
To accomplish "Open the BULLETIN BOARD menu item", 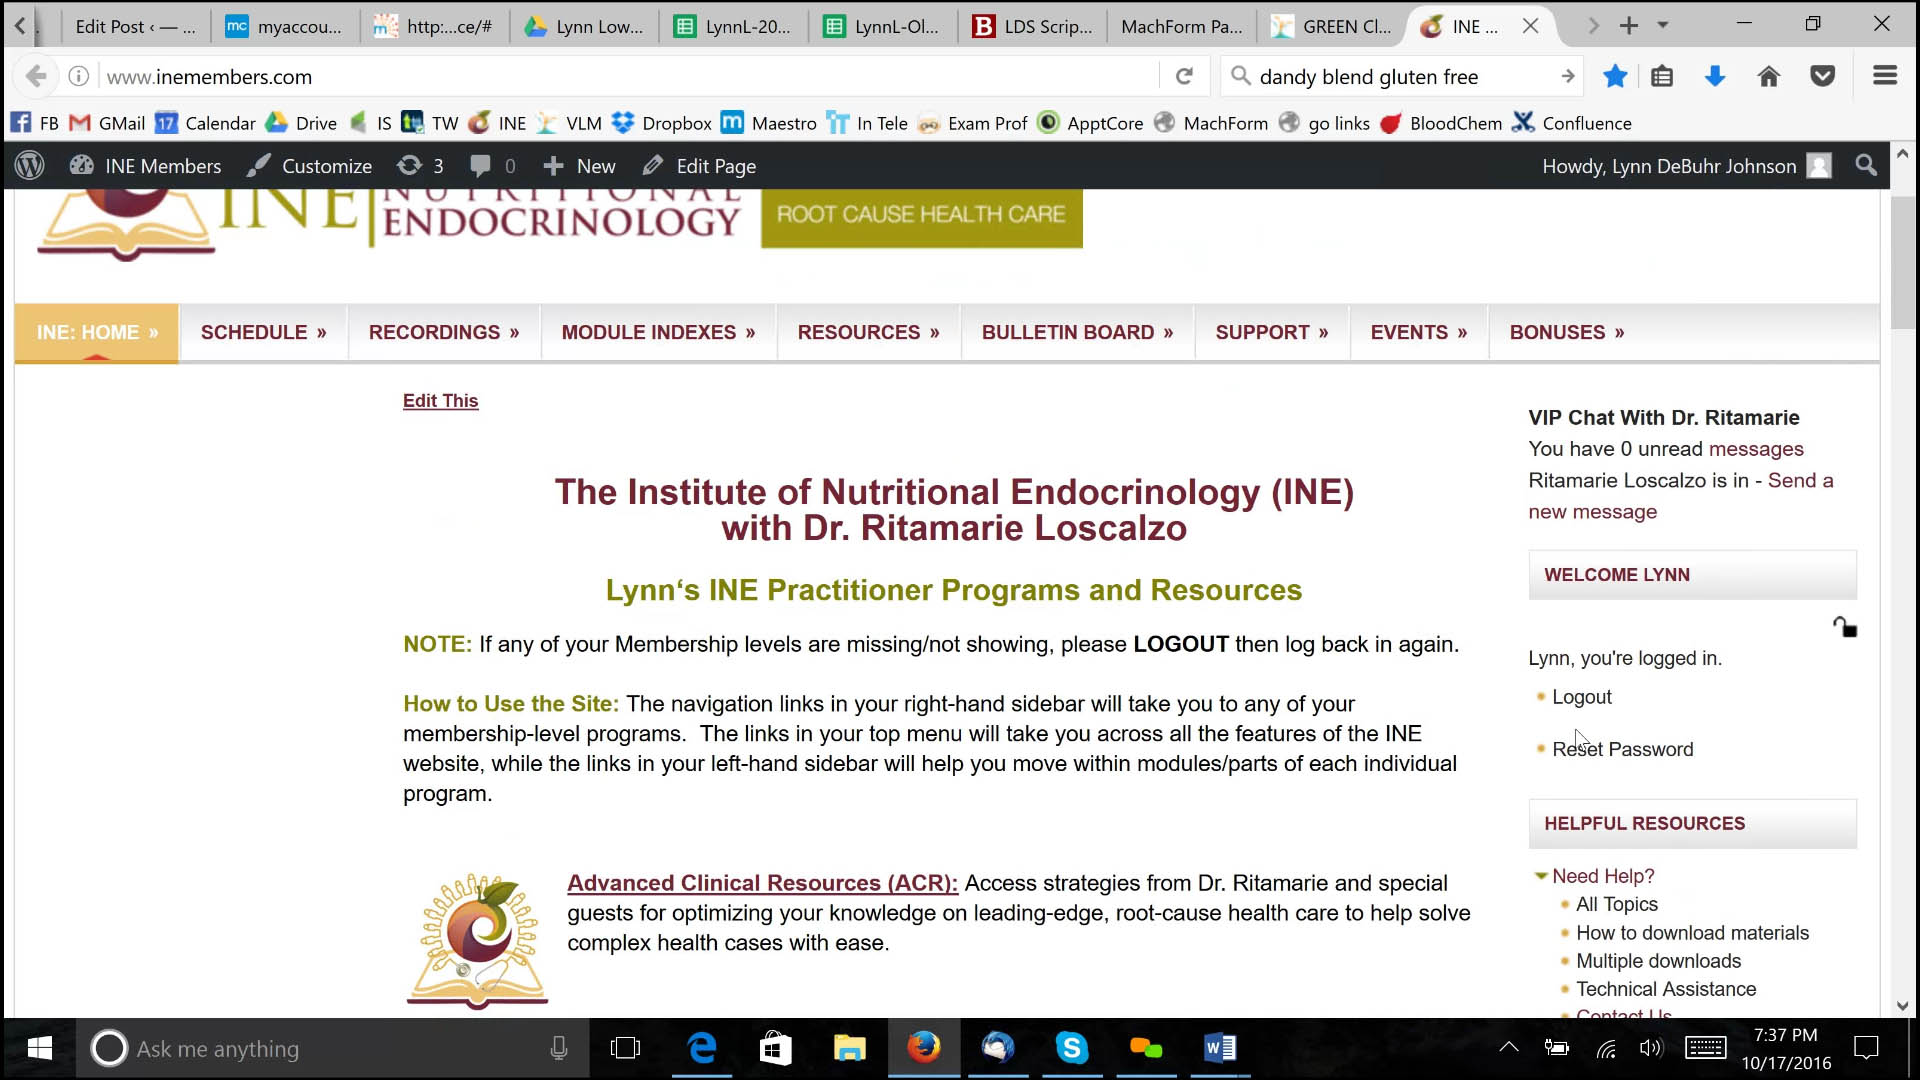I will coord(1076,333).
